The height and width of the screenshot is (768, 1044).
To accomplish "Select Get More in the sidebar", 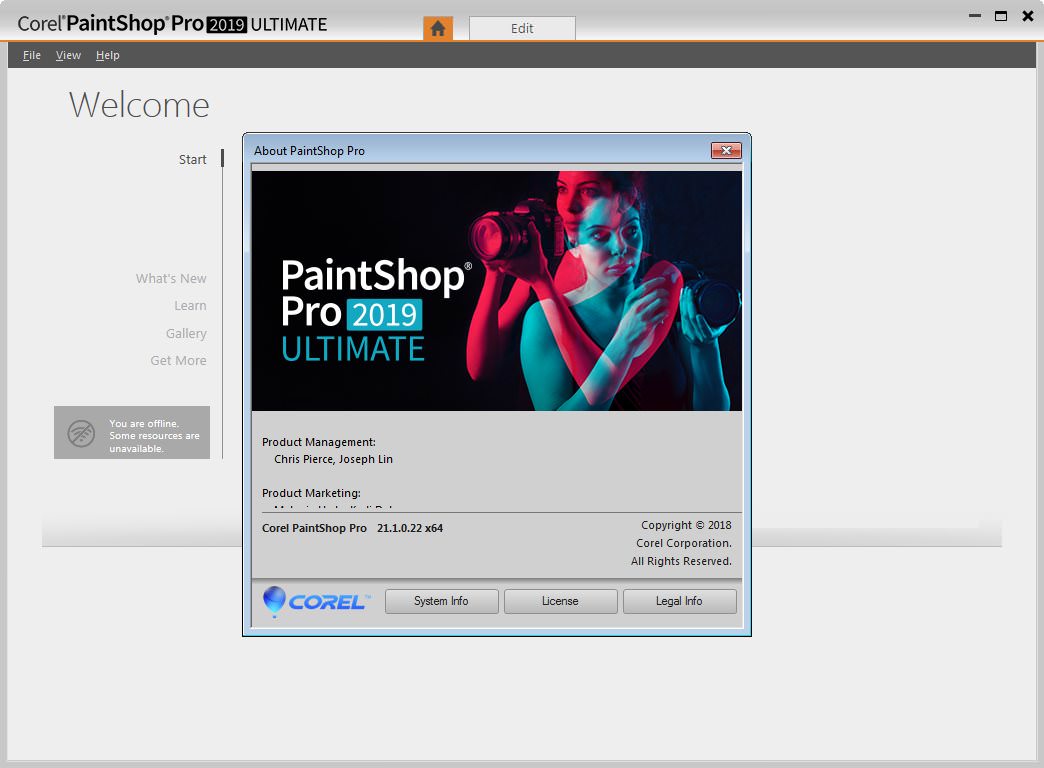I will click(178, 360).
